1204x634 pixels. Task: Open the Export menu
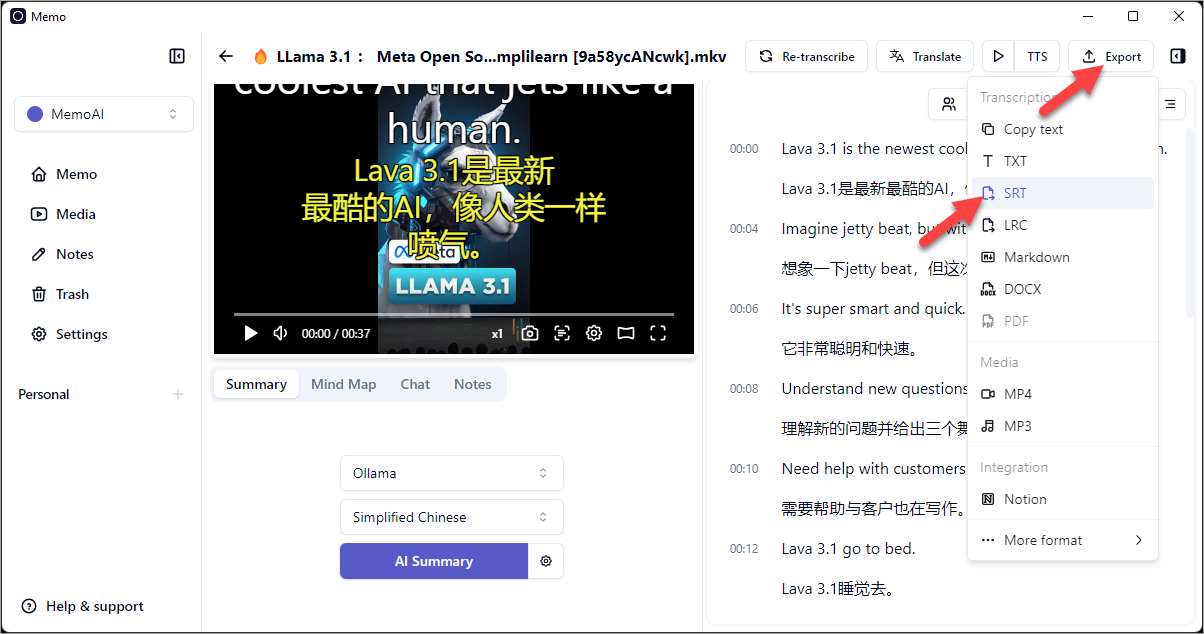tap(1111, 56)
